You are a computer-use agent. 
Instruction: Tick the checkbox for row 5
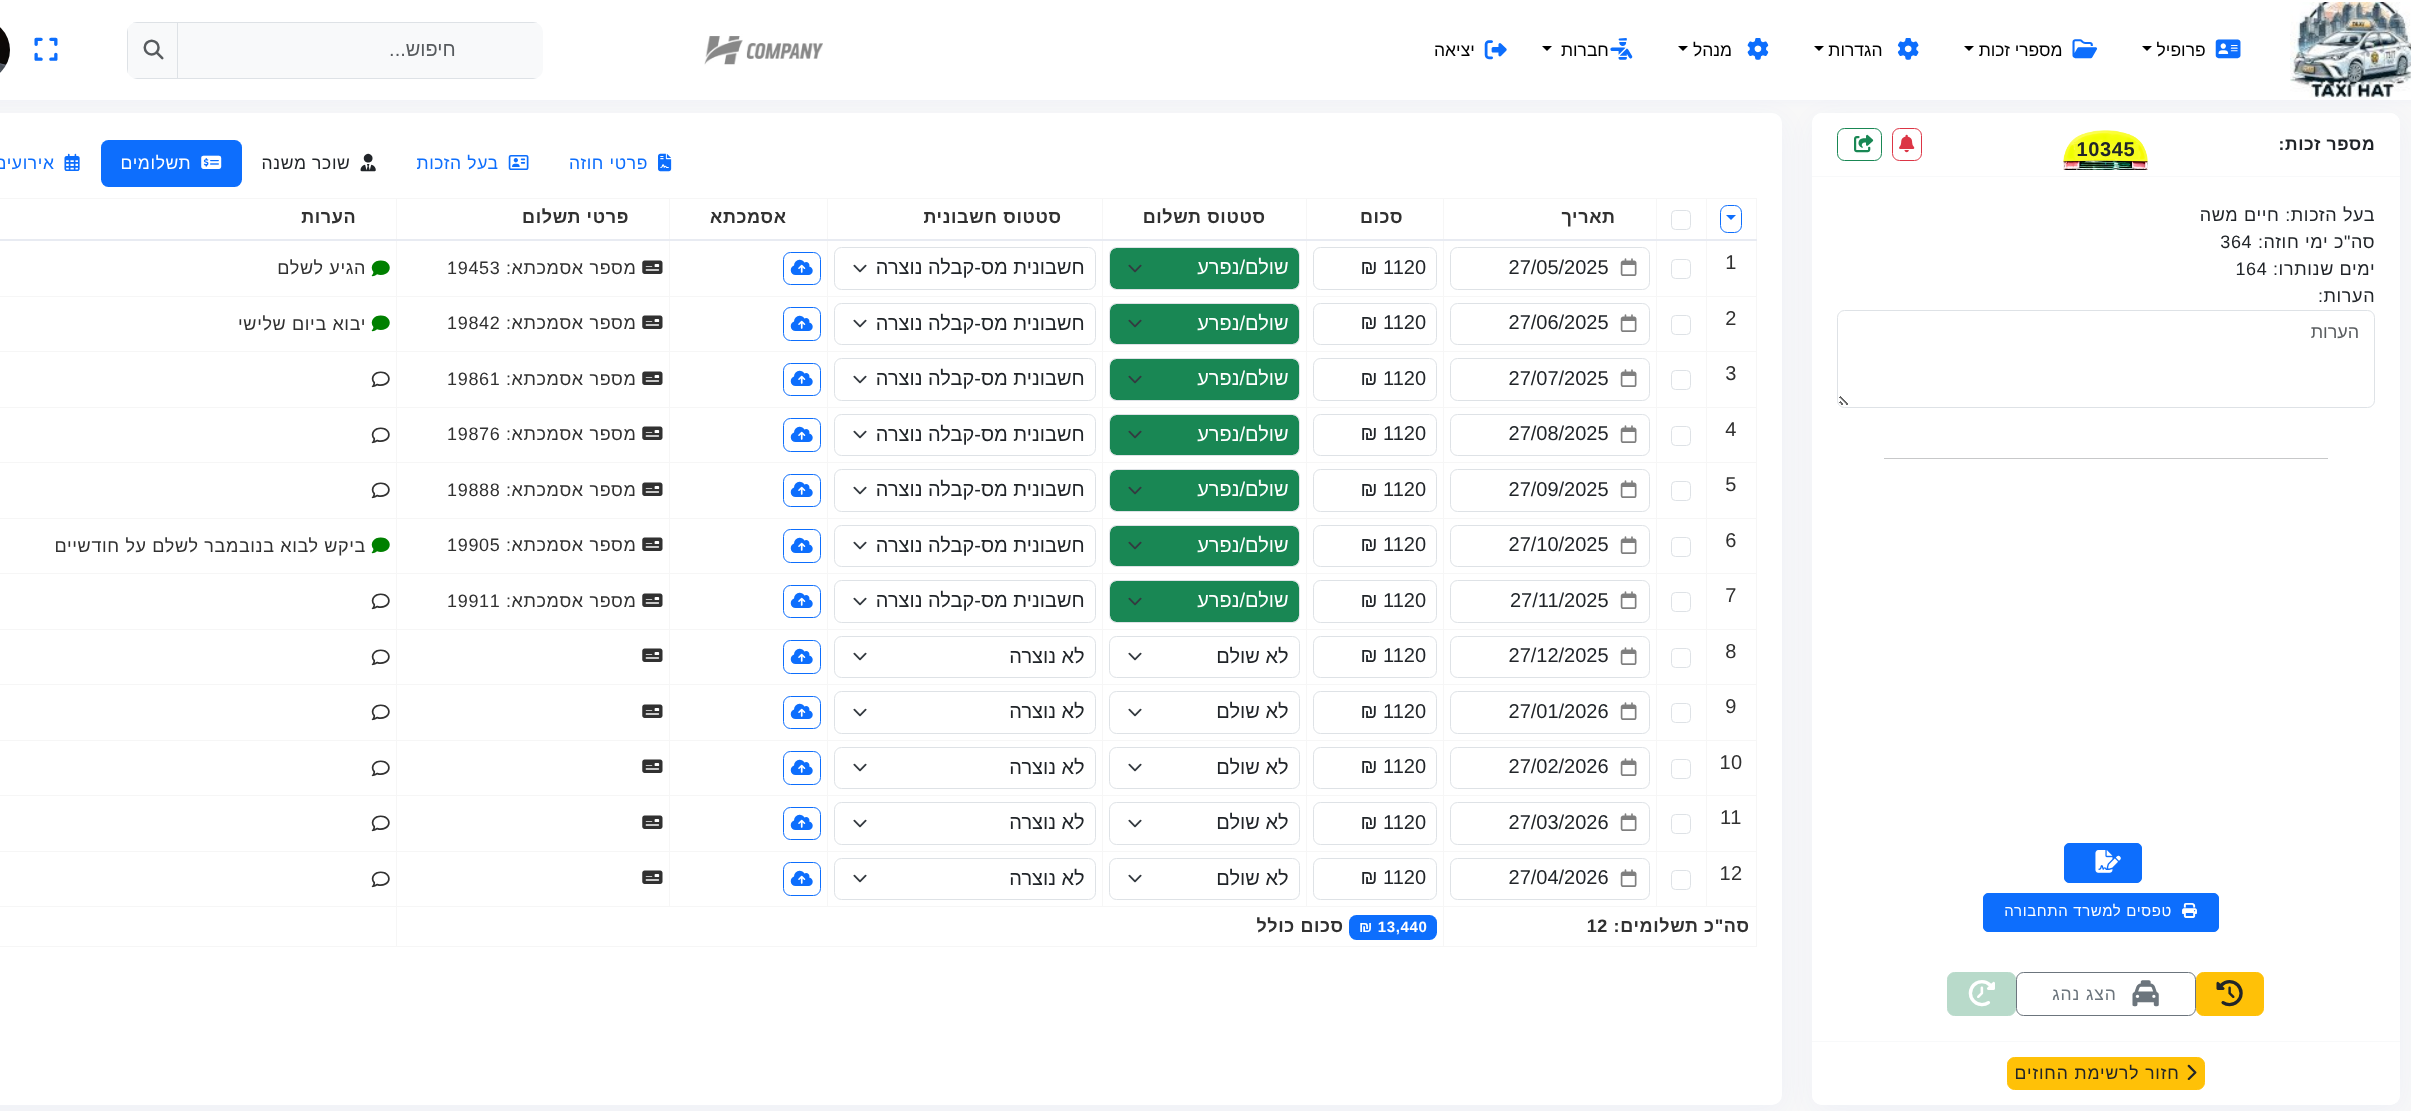click(1681, 490)
